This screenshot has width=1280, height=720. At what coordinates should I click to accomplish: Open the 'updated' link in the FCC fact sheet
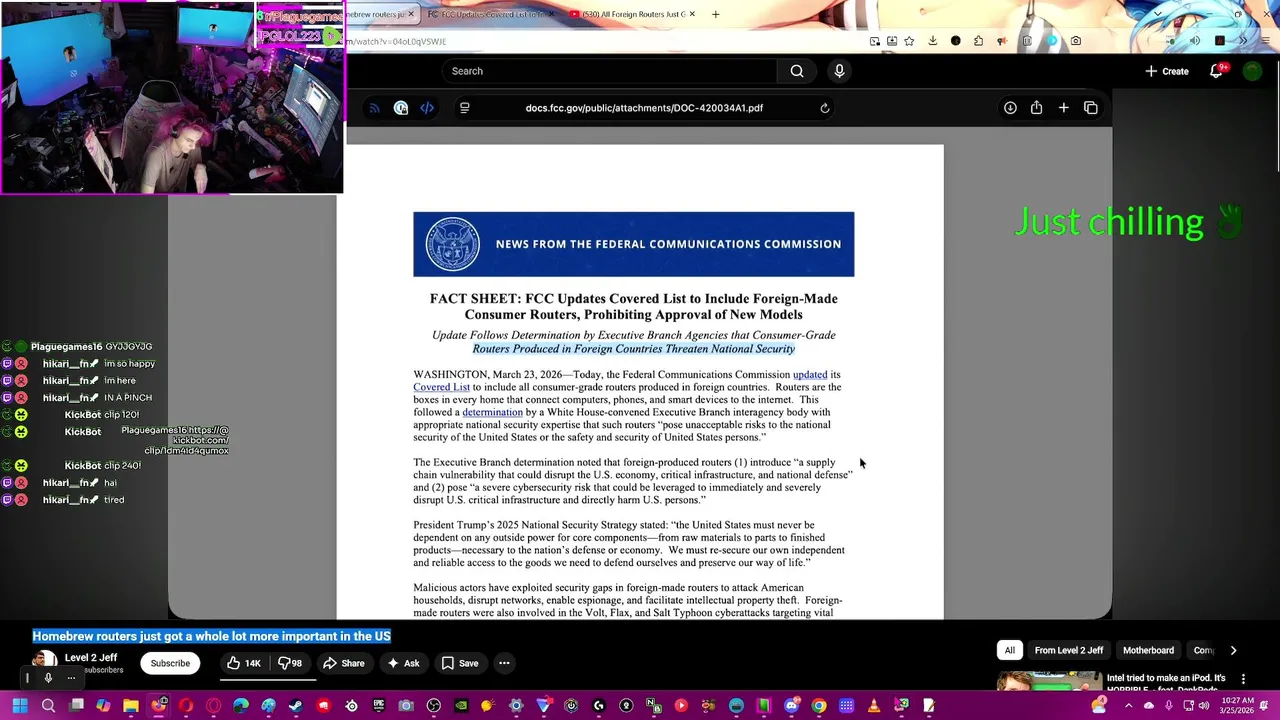pos(810,375)
